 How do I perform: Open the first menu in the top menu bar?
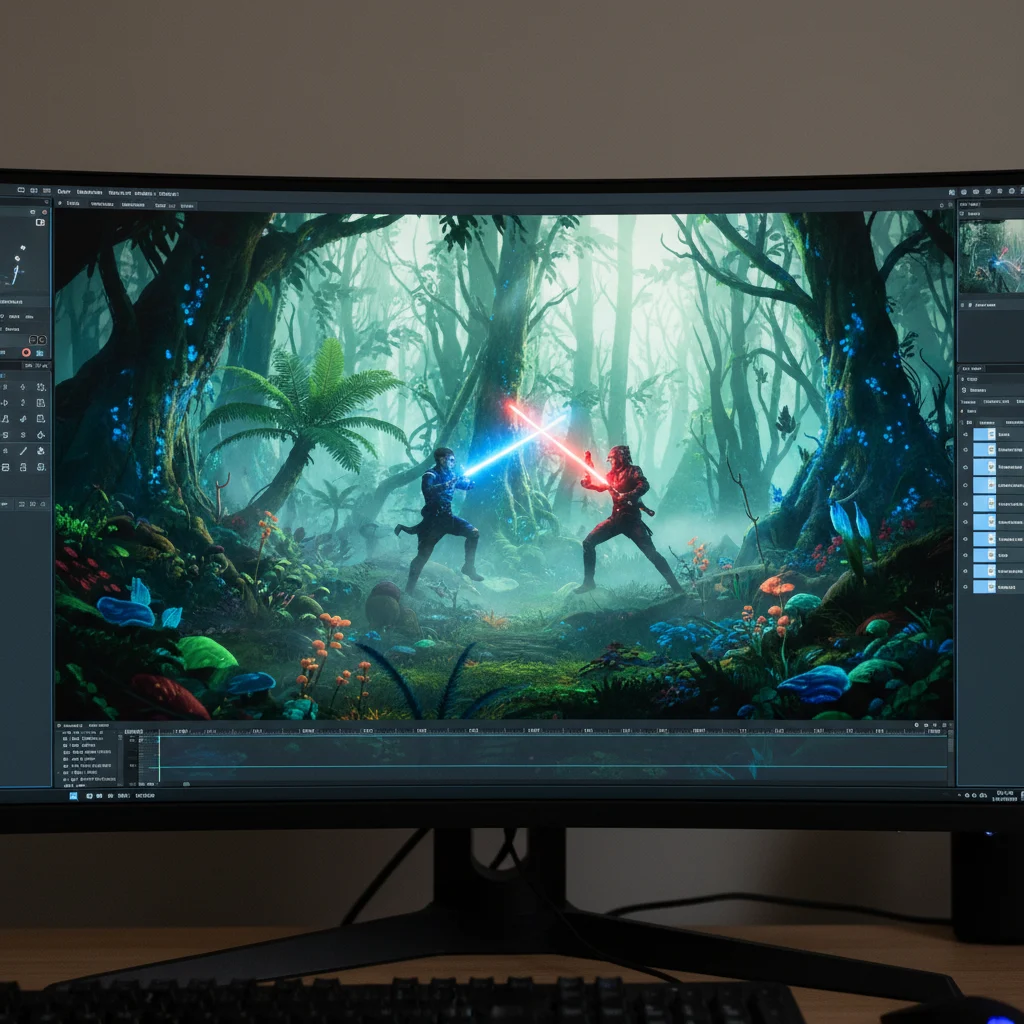click(64, 192)
